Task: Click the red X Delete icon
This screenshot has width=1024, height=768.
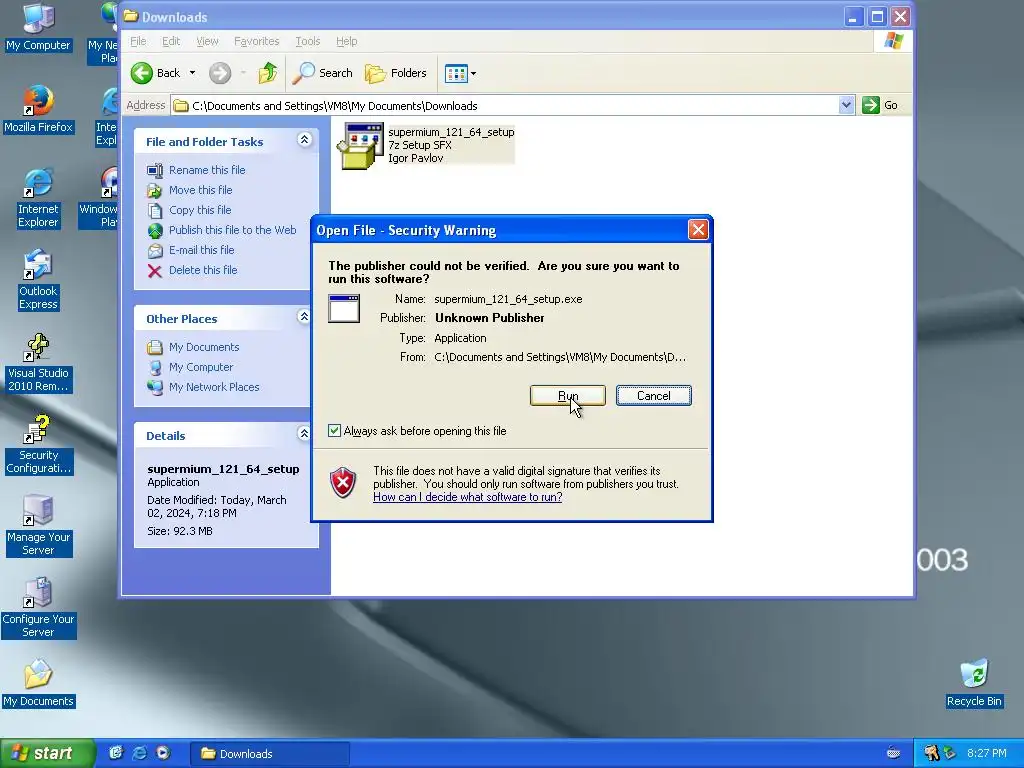Action: (x=155, y=271)
